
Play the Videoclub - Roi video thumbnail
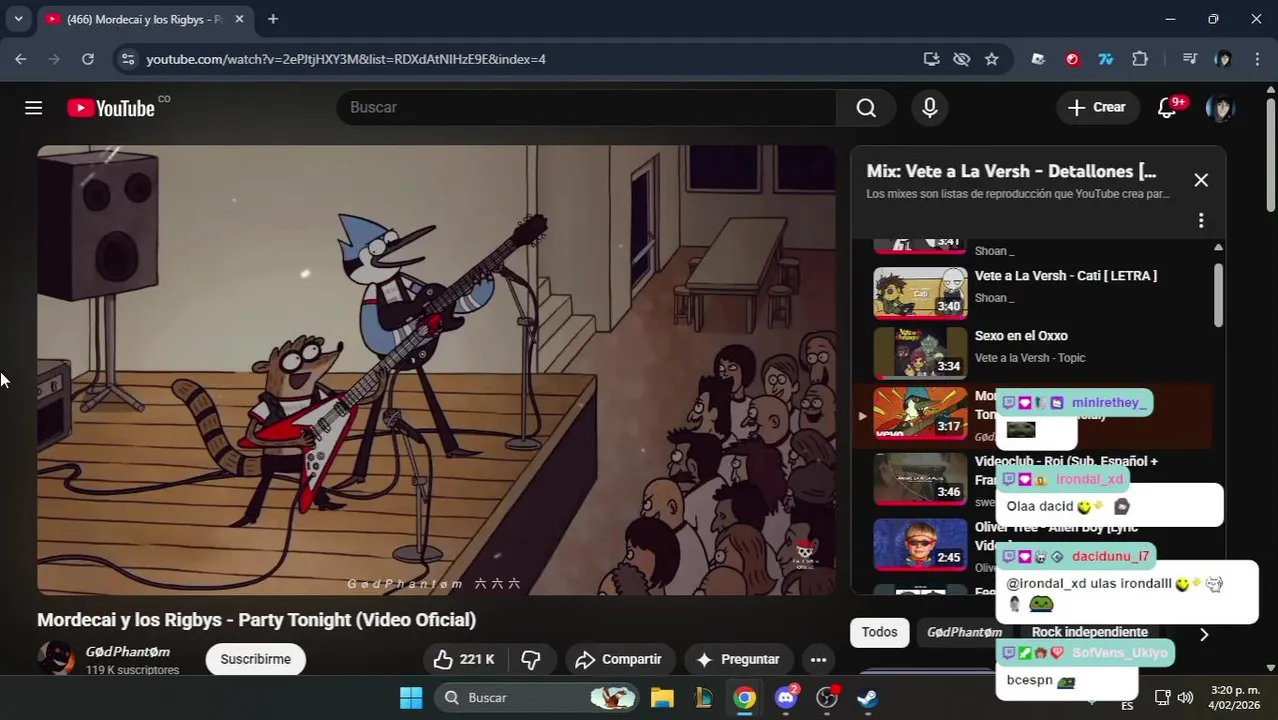(920, 479)
